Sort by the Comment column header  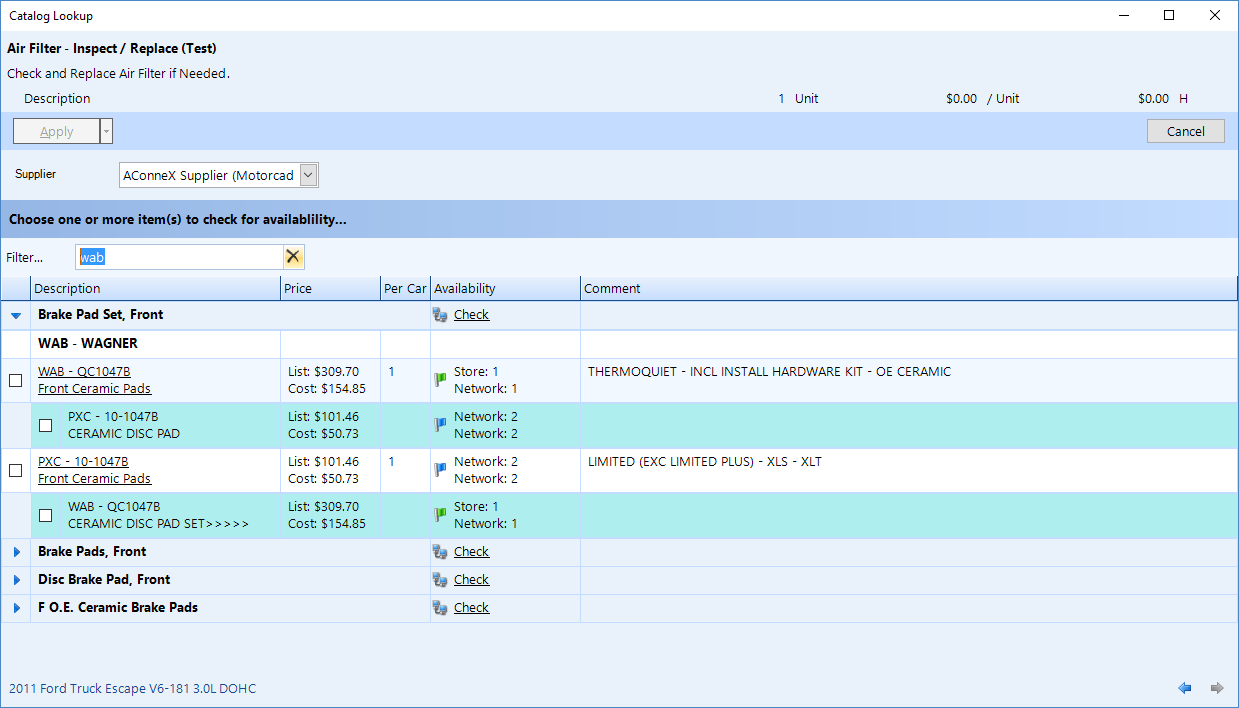pyautogui.click(x=908, y=289)
